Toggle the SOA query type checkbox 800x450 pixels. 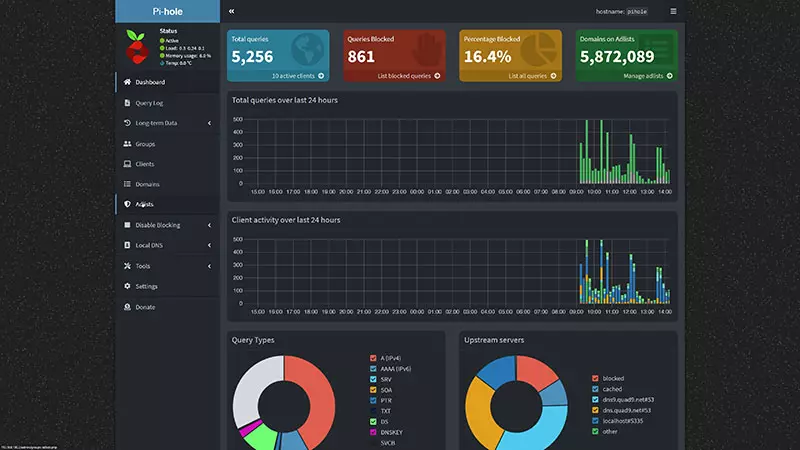tap(373, 390)
